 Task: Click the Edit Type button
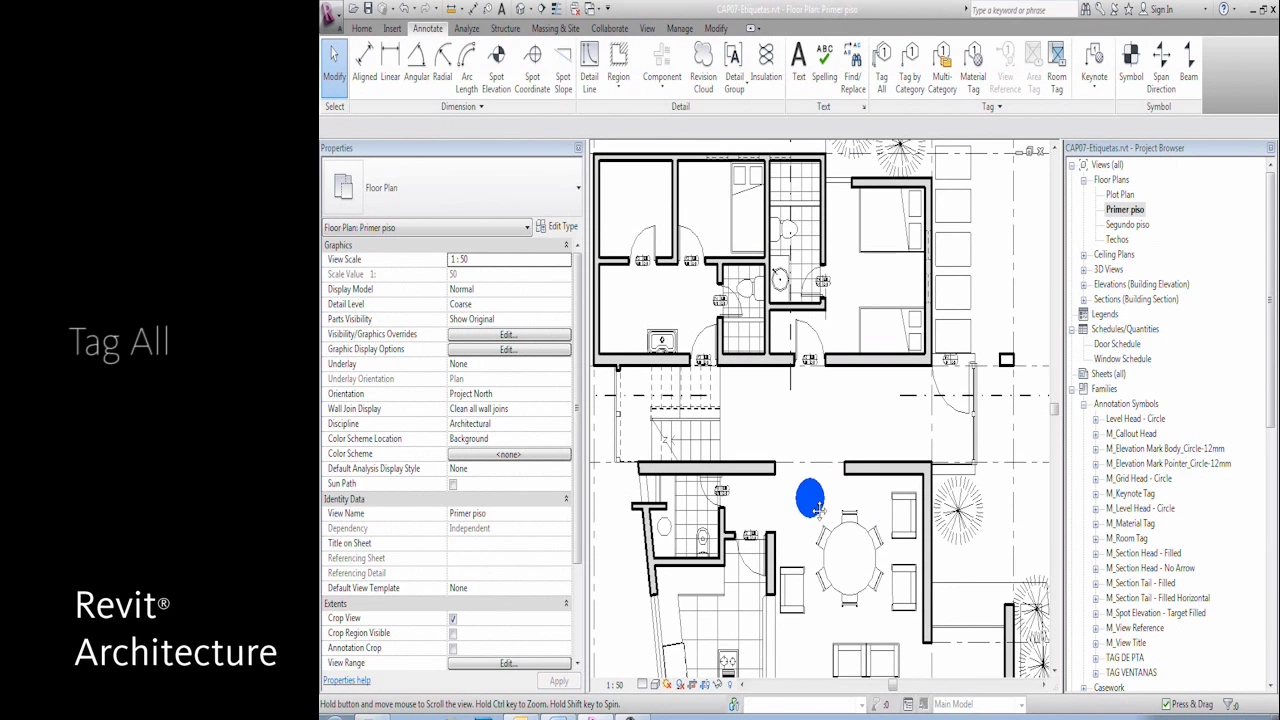click(x=557, y=227)
